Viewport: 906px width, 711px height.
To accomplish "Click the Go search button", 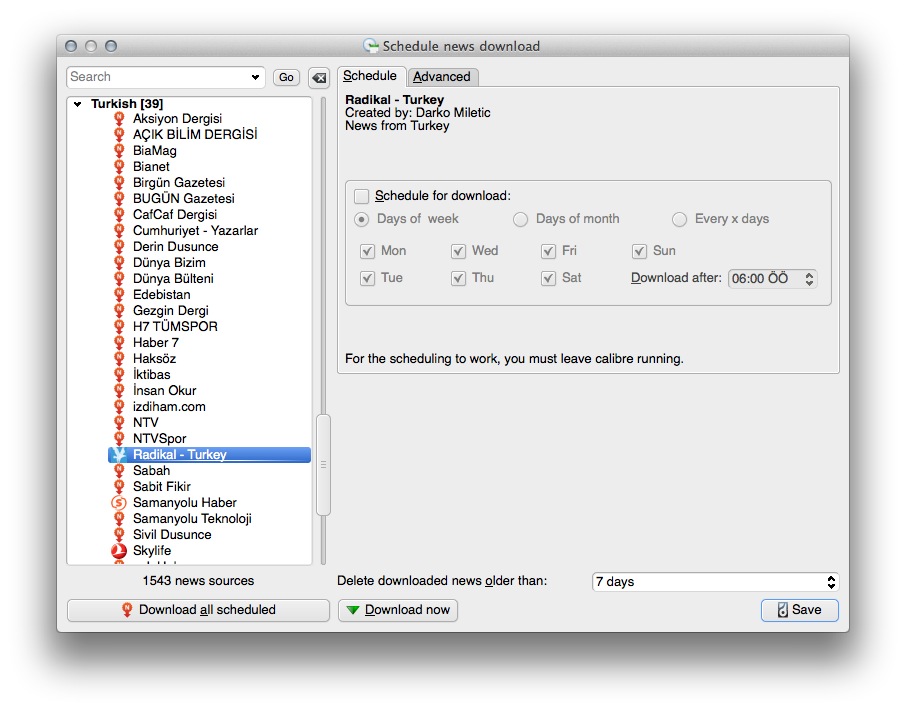I will tap(287, 77).
